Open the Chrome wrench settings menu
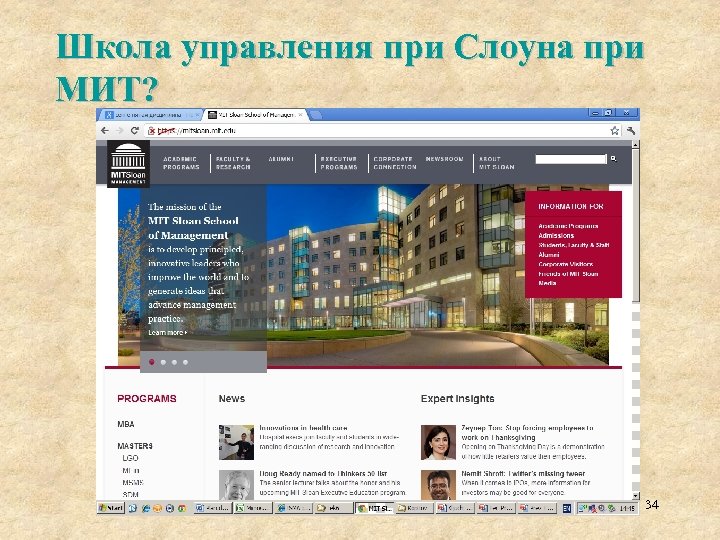 [x=631, y=131]
